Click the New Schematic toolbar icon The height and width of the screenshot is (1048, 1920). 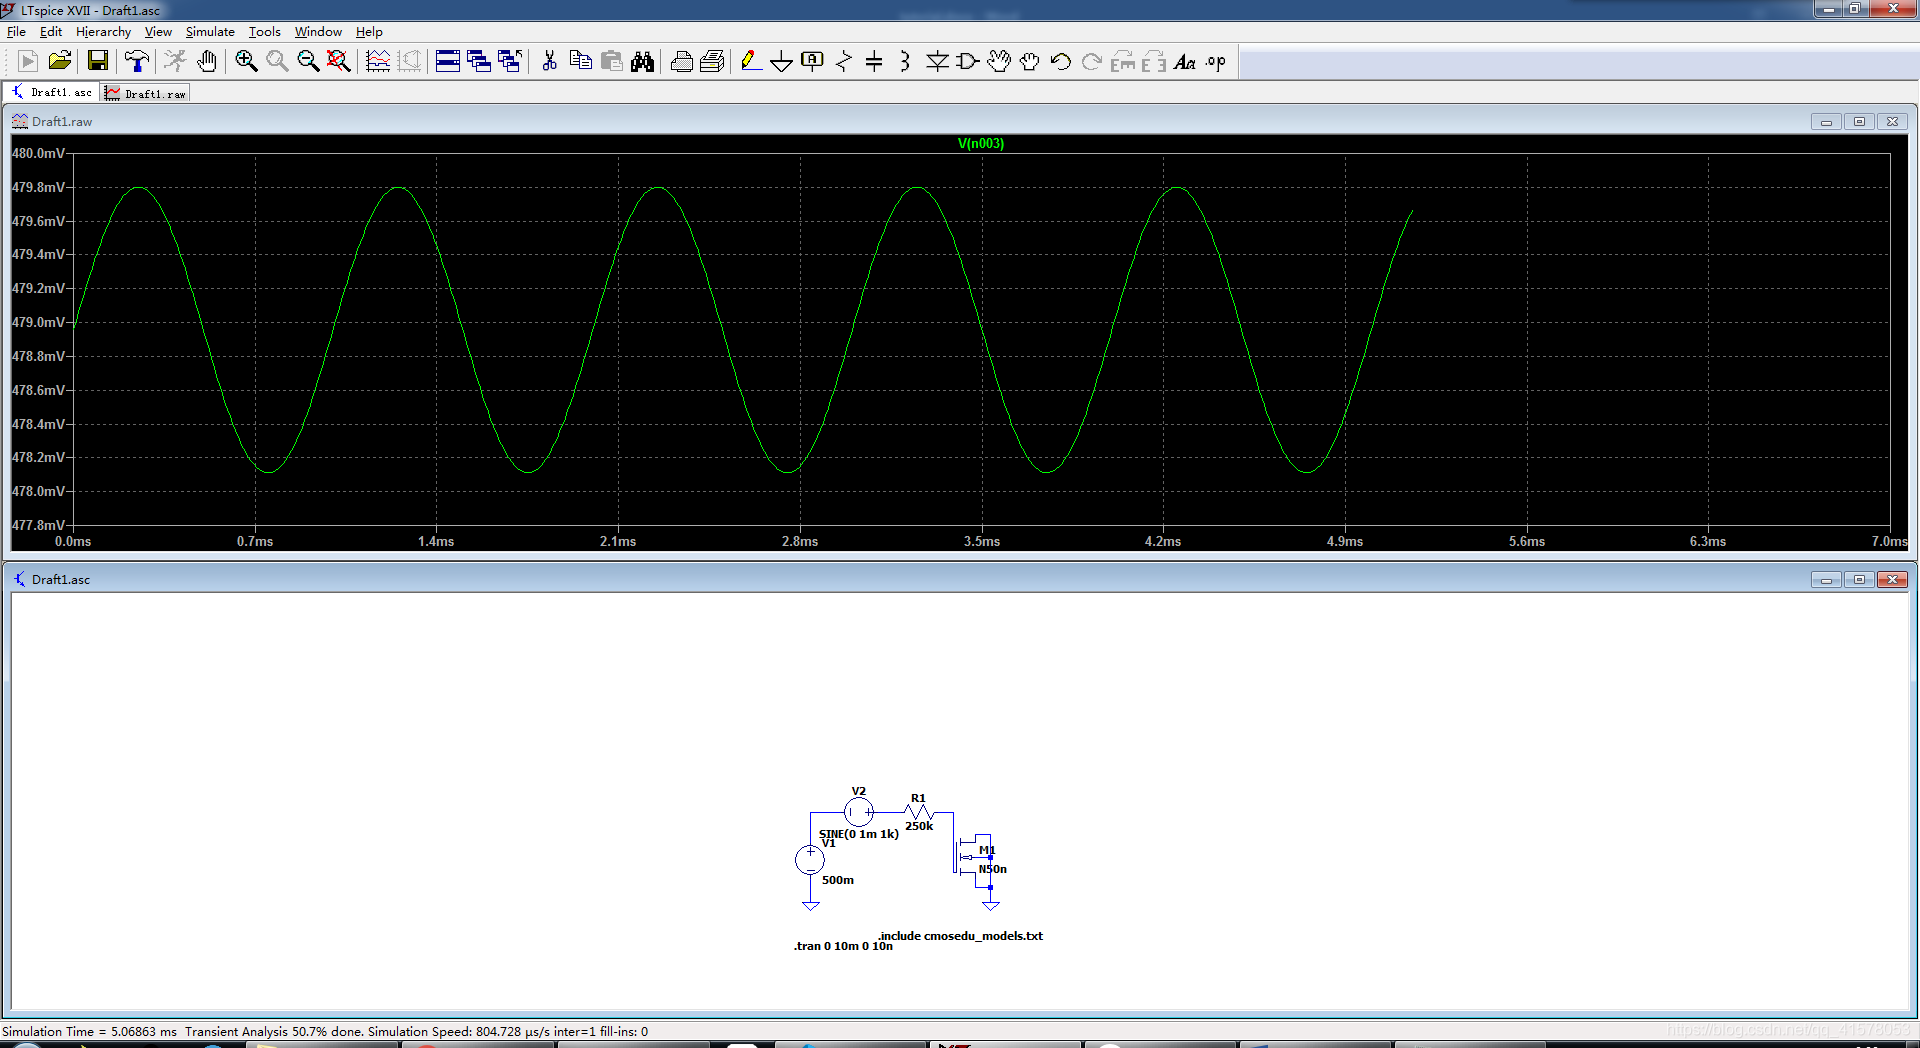[x=28, y=61]
